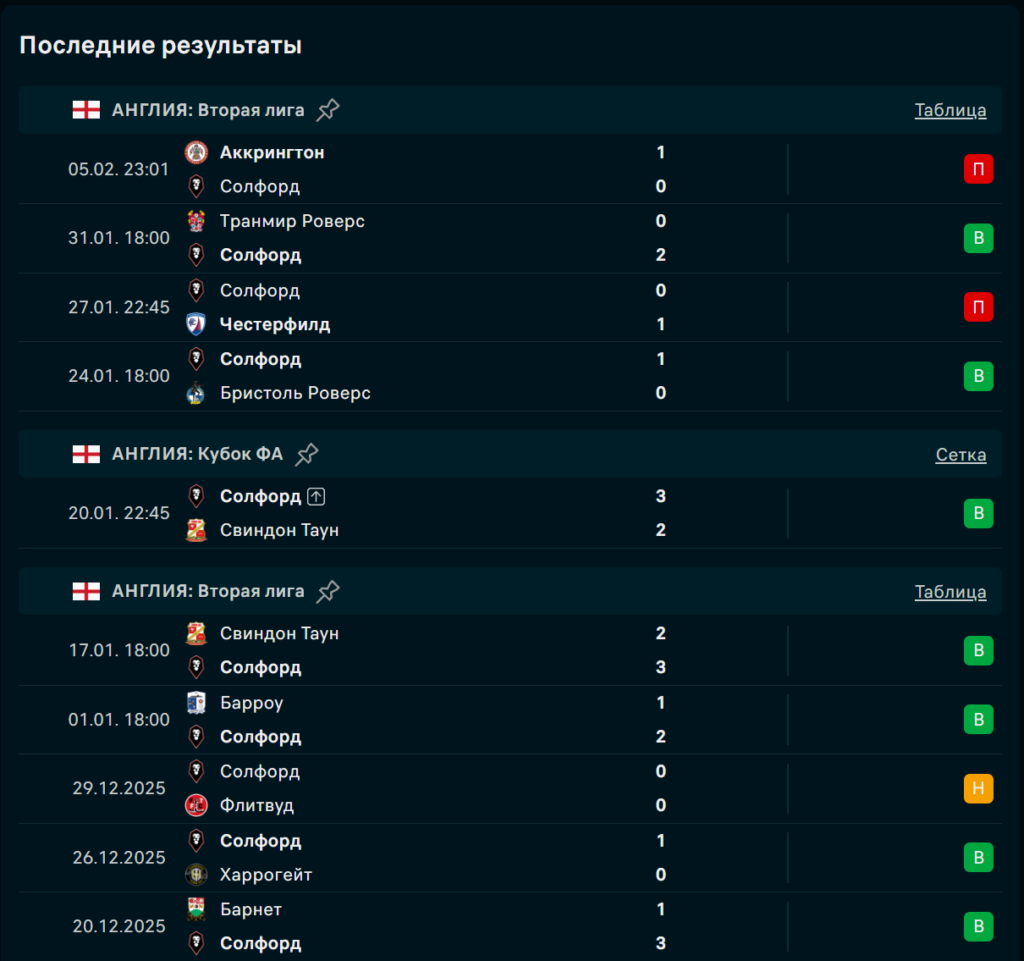Pin the Кубок ФА league section
The width and height of the screenshot is (1024, 961).
307,454
